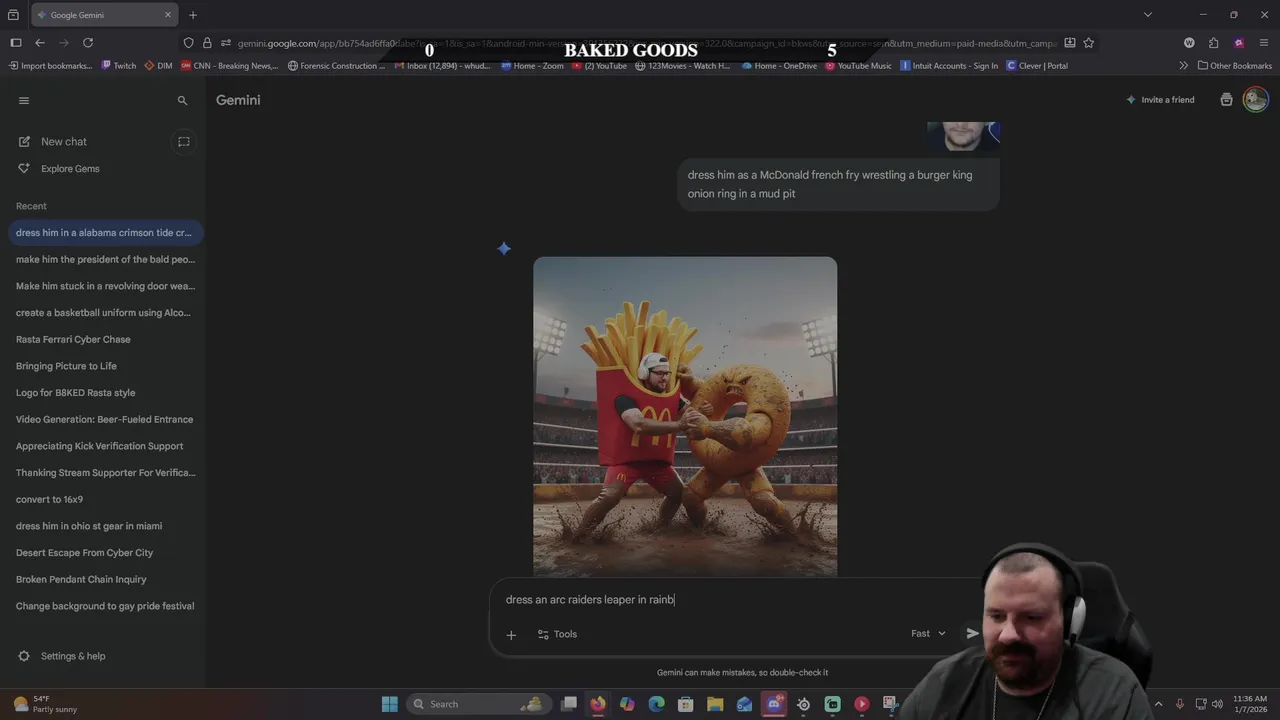Click the uploaded photo thumbnail above the prompt
The width and height of the screenshot is (1280, 720).
tap(963, 136)
